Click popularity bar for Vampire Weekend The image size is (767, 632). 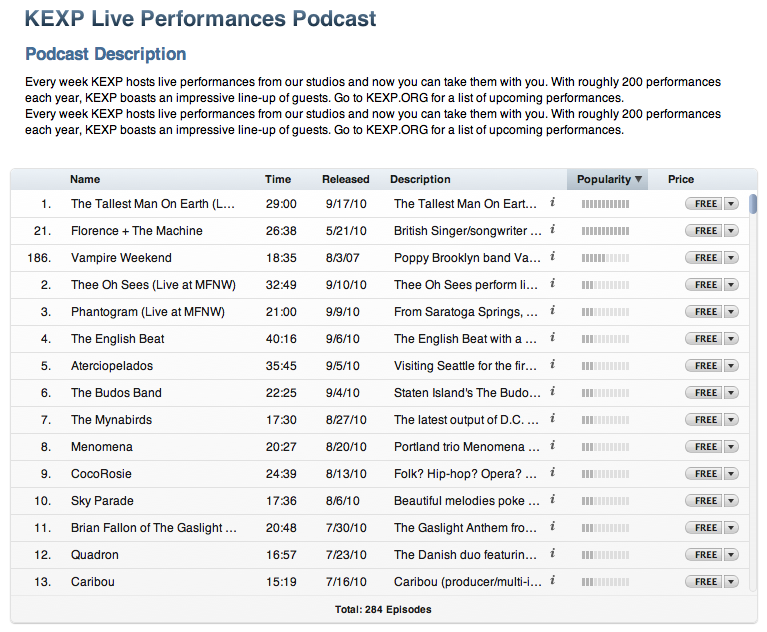pyautogui.click(x=606, y=258)
